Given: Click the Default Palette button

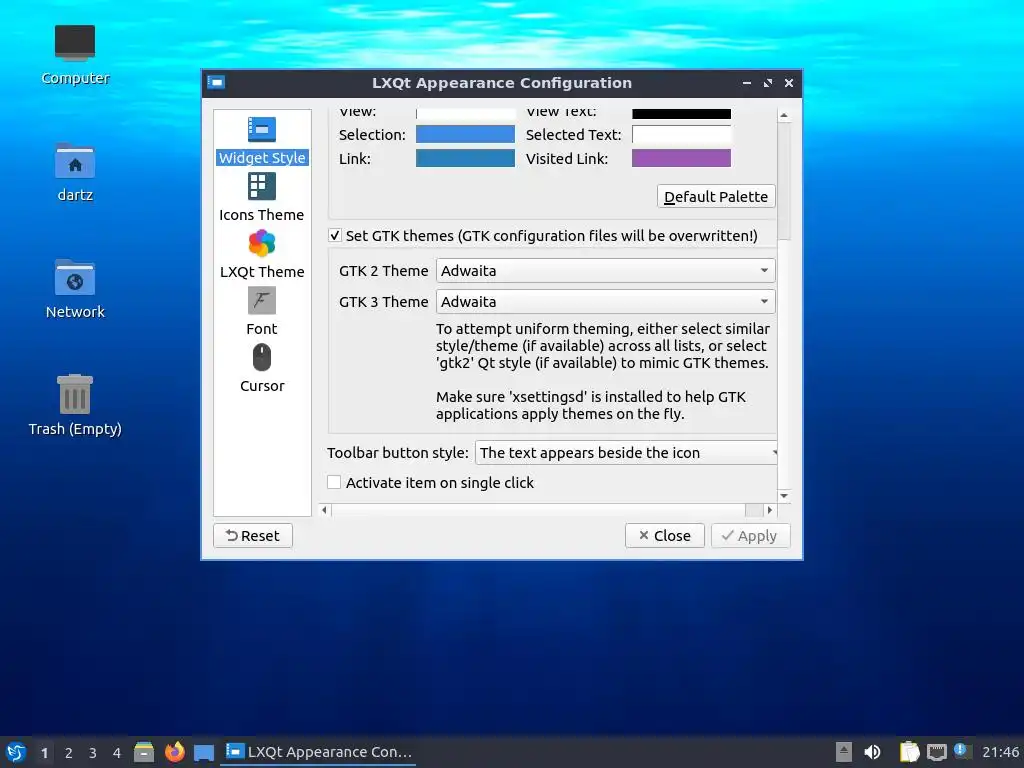Looking at the screenshot, I should (x=716, y=197).
